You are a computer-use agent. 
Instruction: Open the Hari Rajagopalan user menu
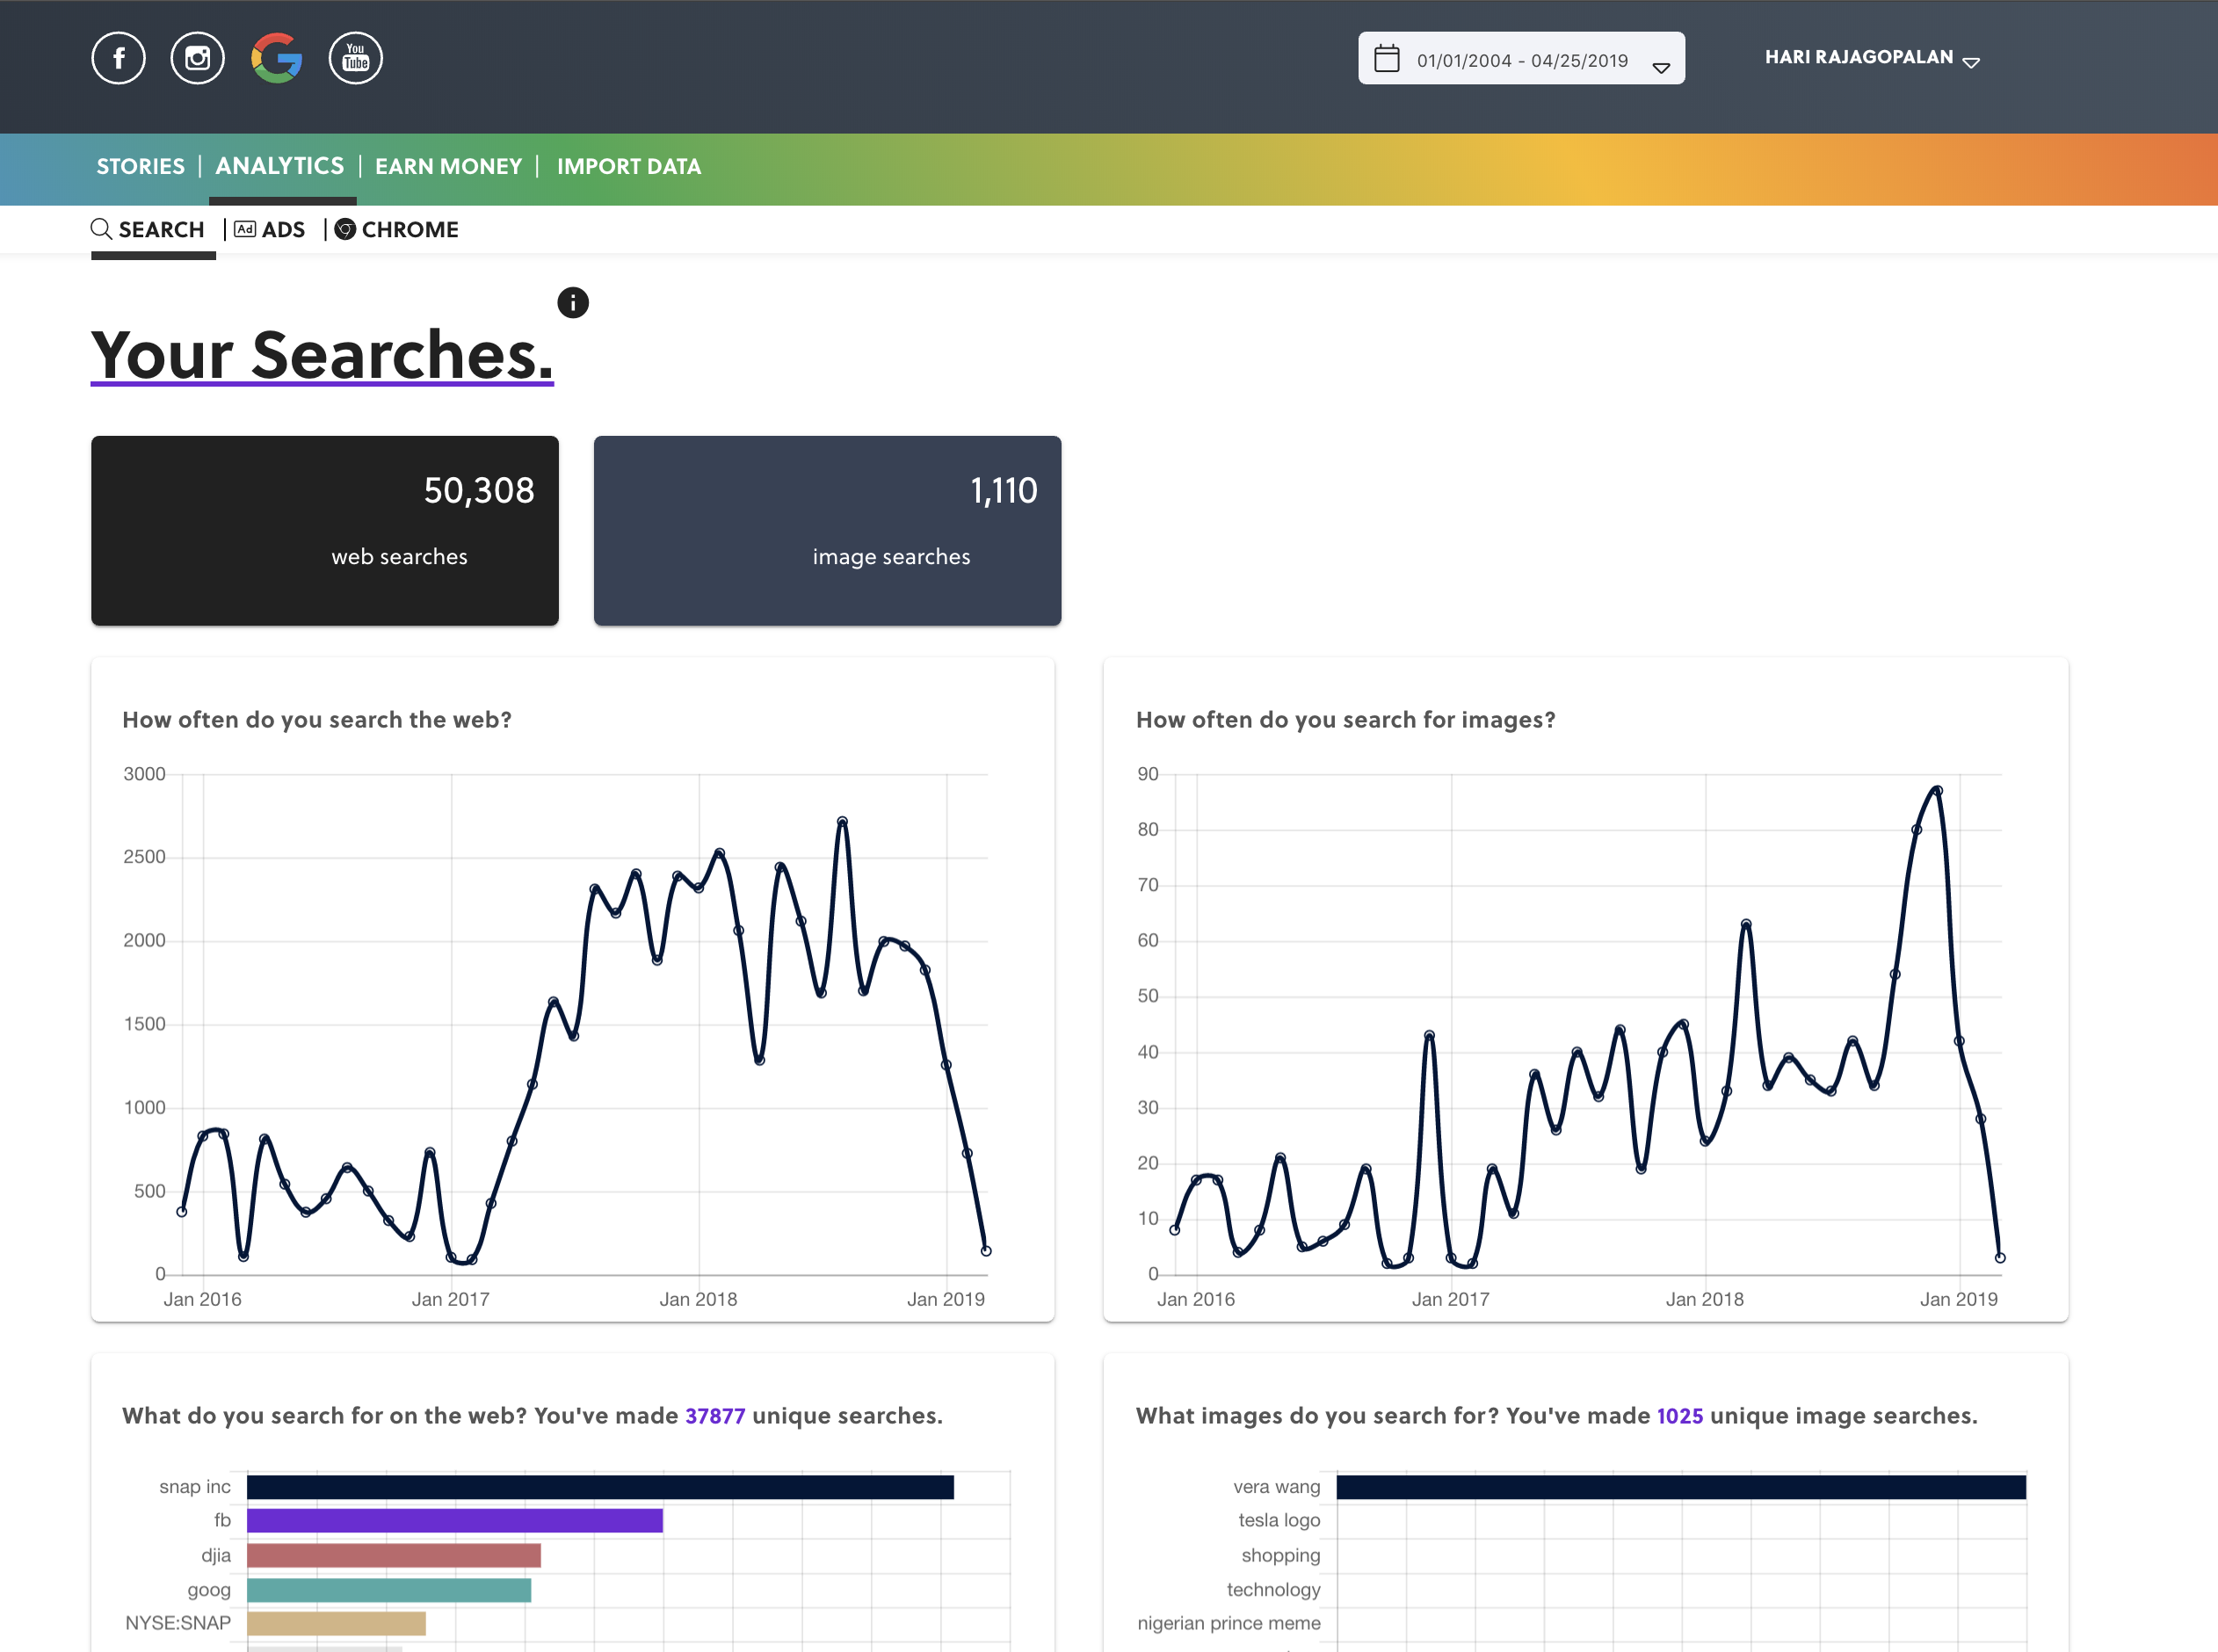(1871, 58)
